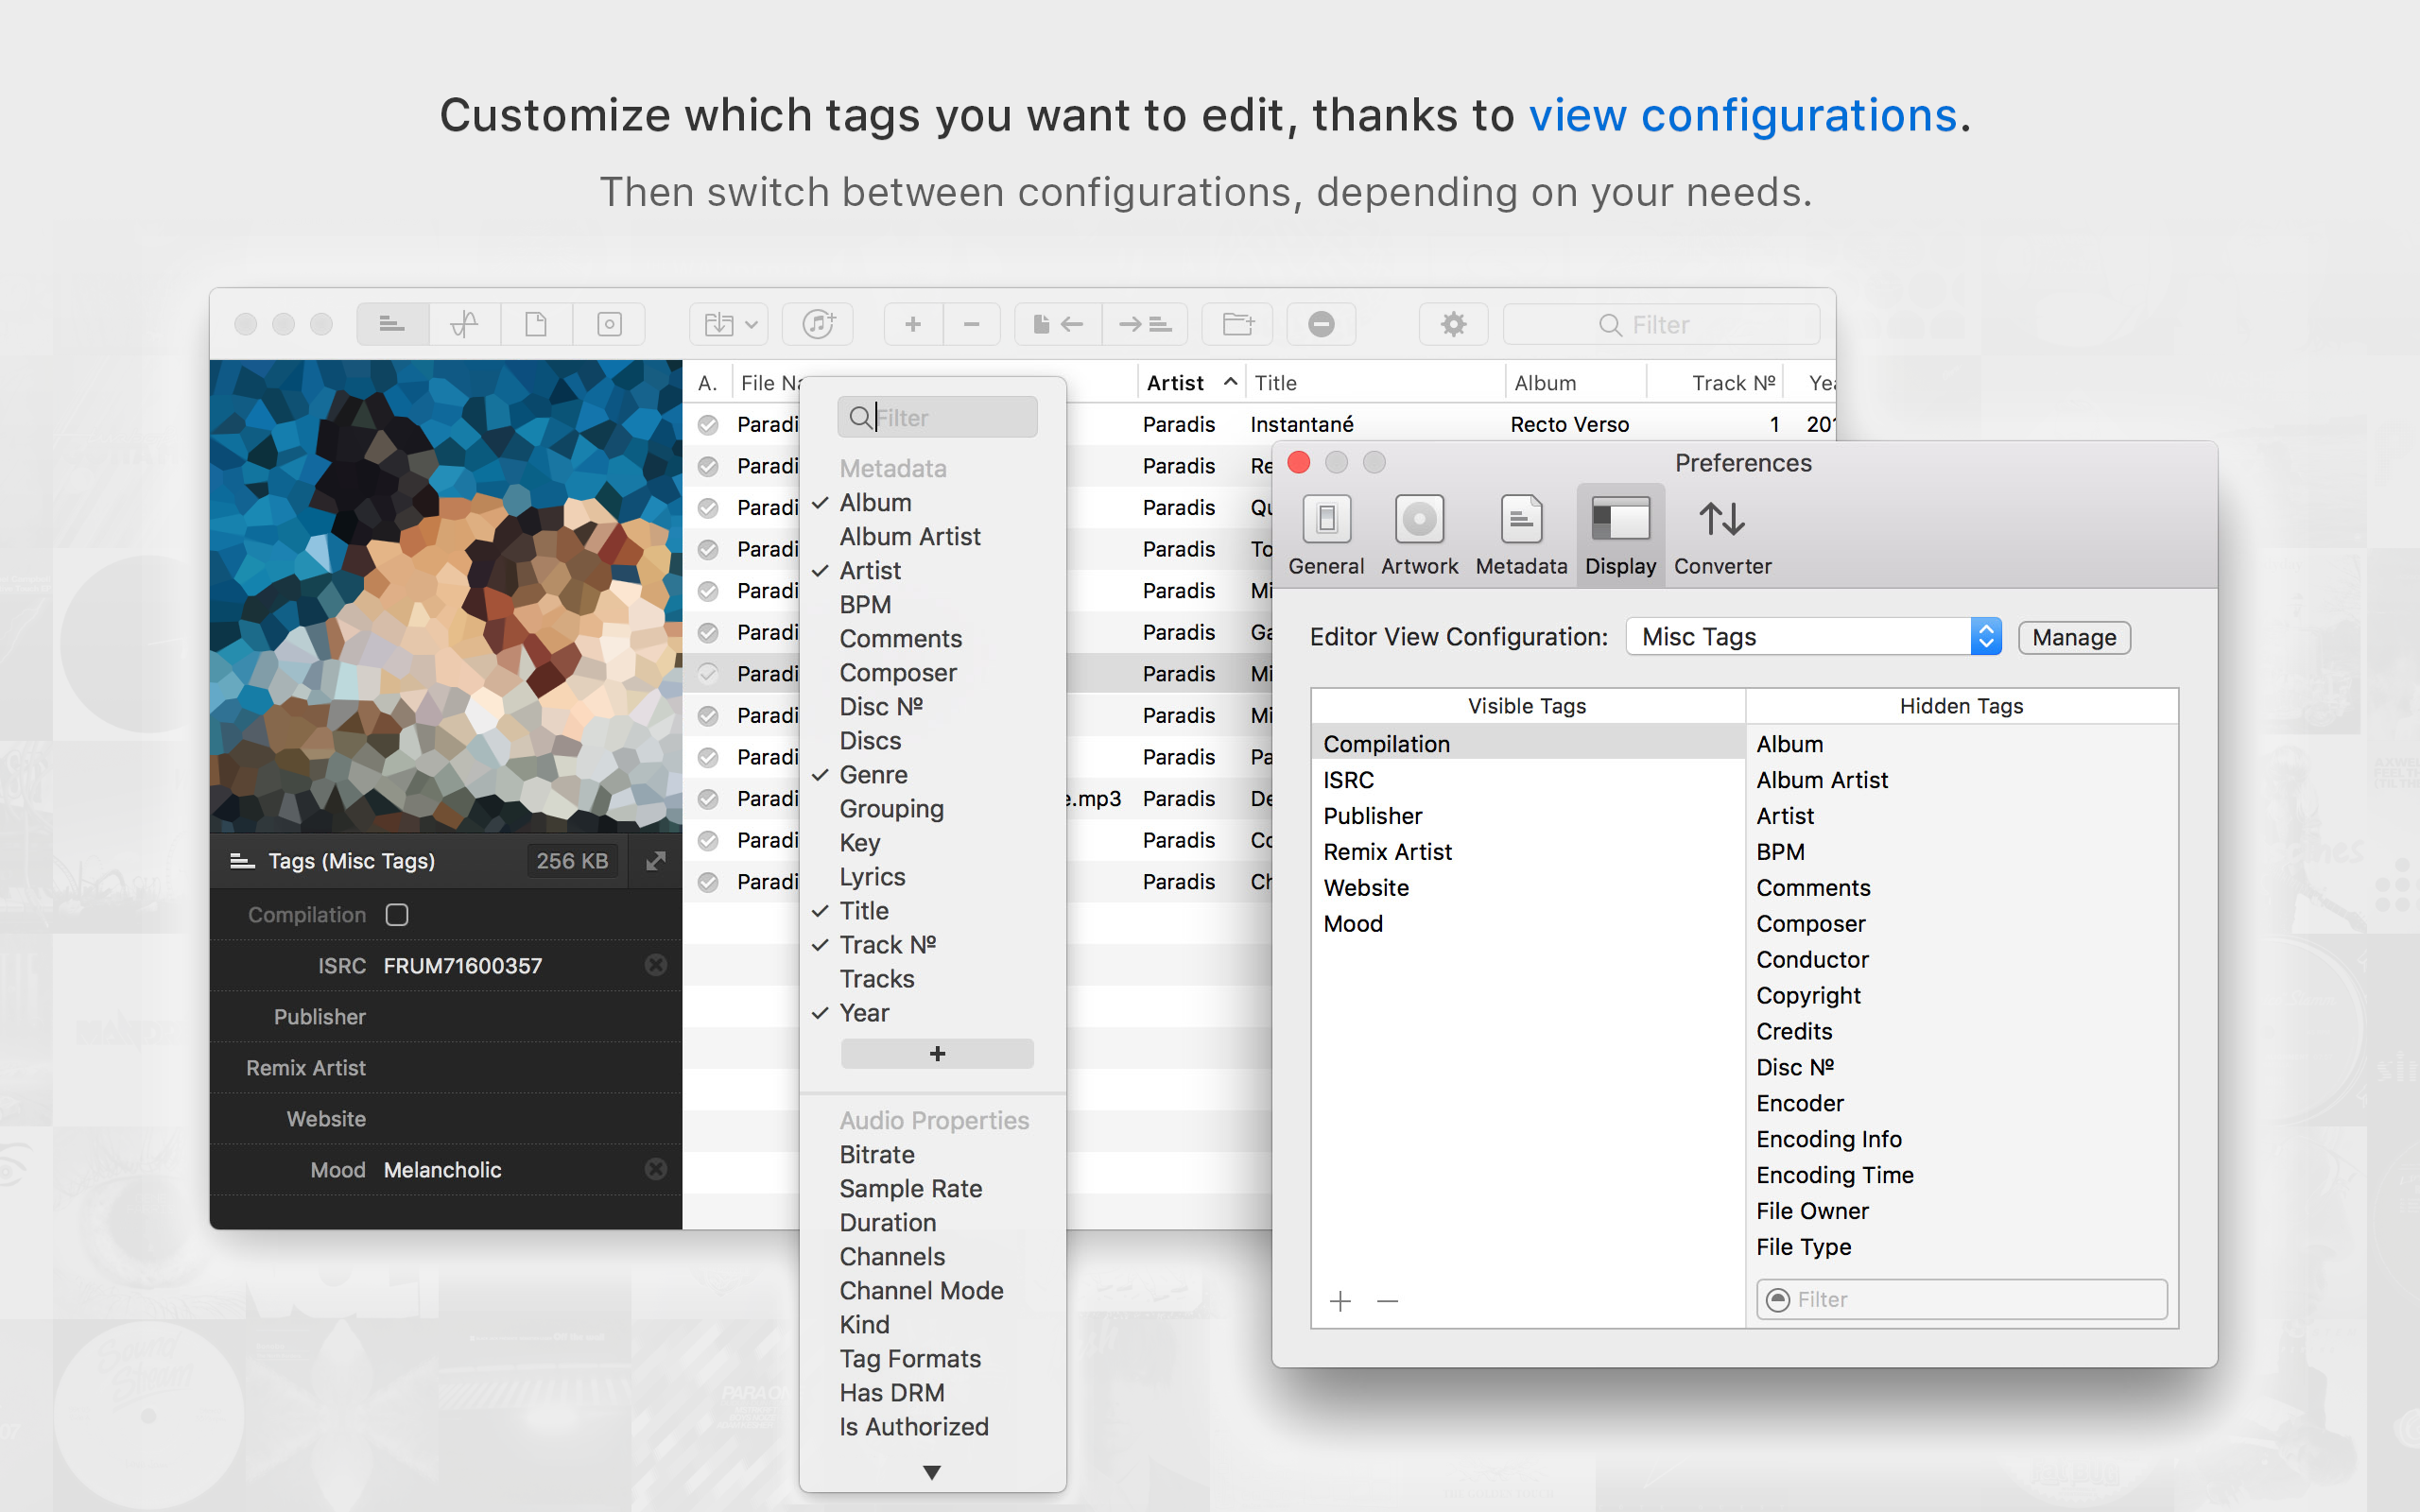Viewport: 2420px width, 1512px height.
Task: Click the add-music-note icon in the toolbar
Action: pos(817,323)
